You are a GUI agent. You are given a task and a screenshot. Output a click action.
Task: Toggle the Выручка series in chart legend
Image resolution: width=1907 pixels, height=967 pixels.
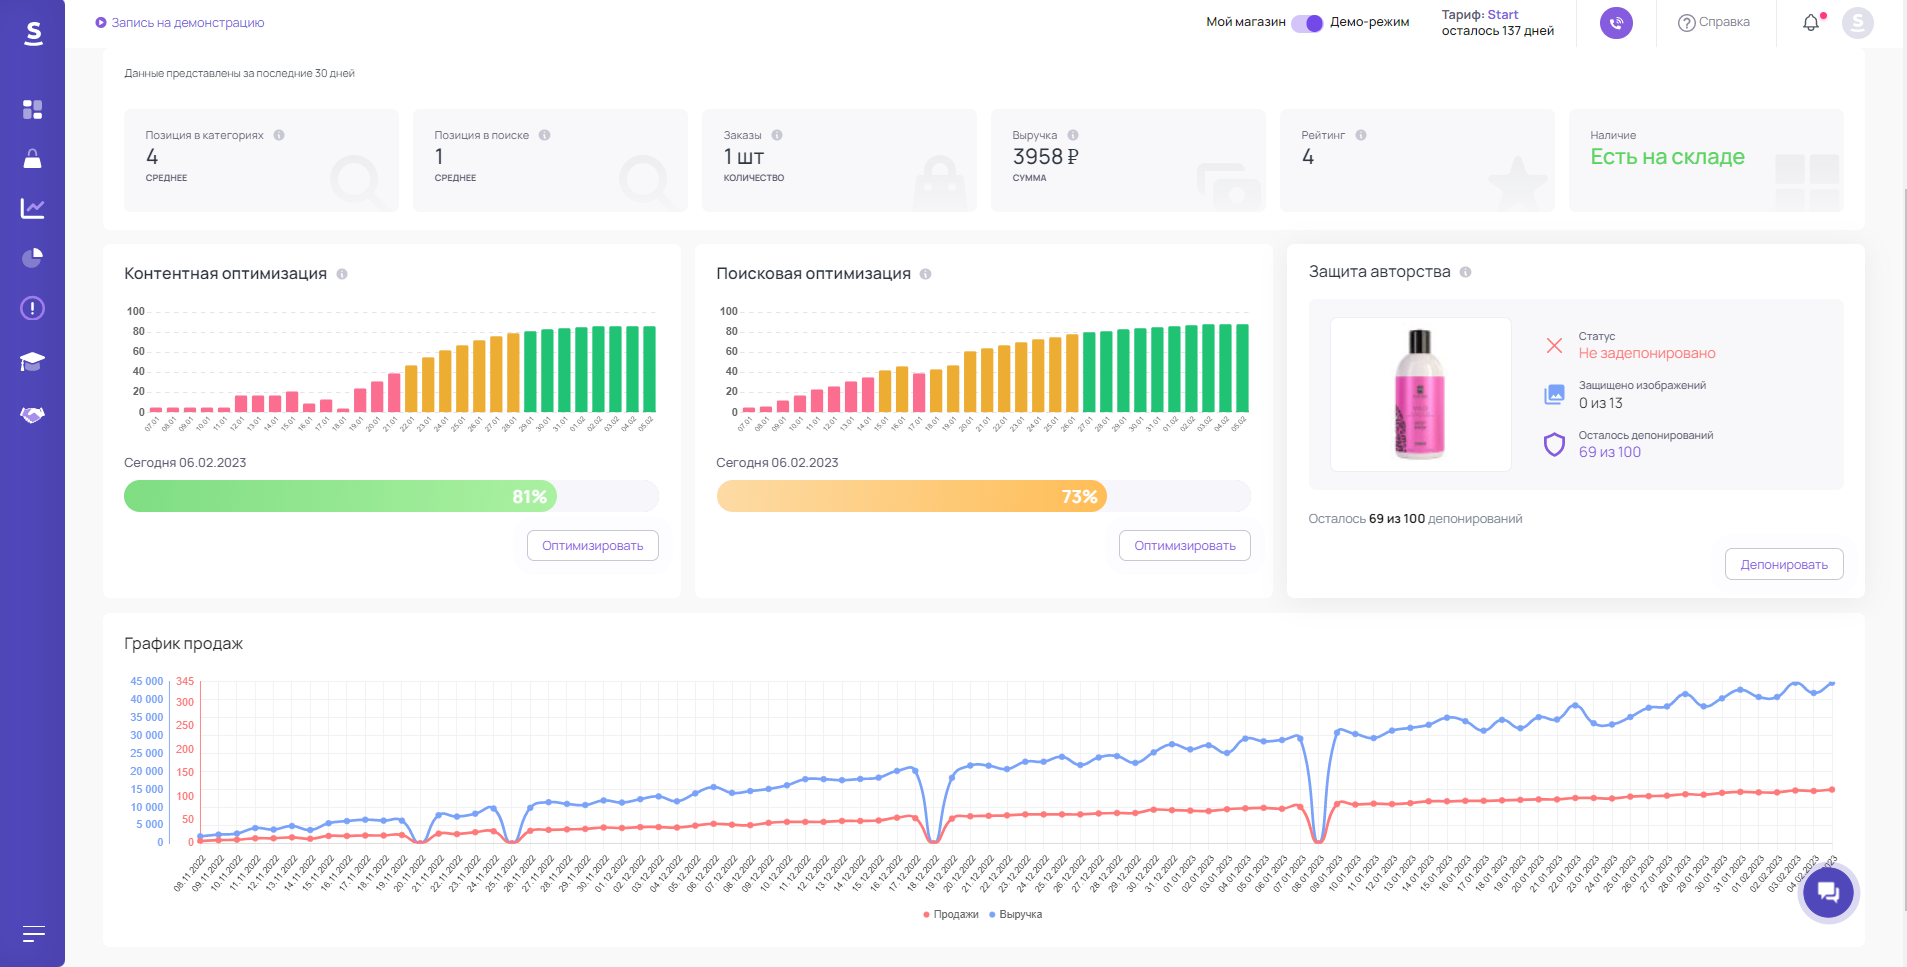point(1015,914)
